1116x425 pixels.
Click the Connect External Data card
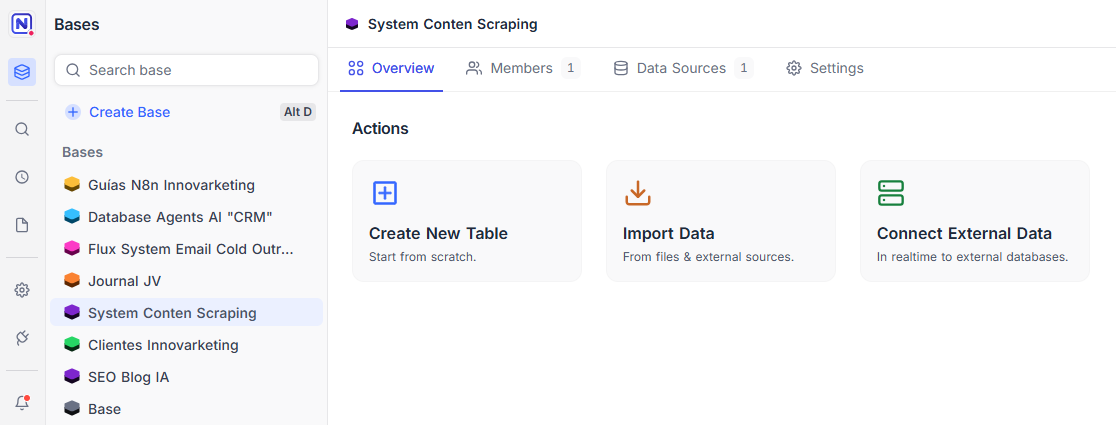tap(974, 221)
